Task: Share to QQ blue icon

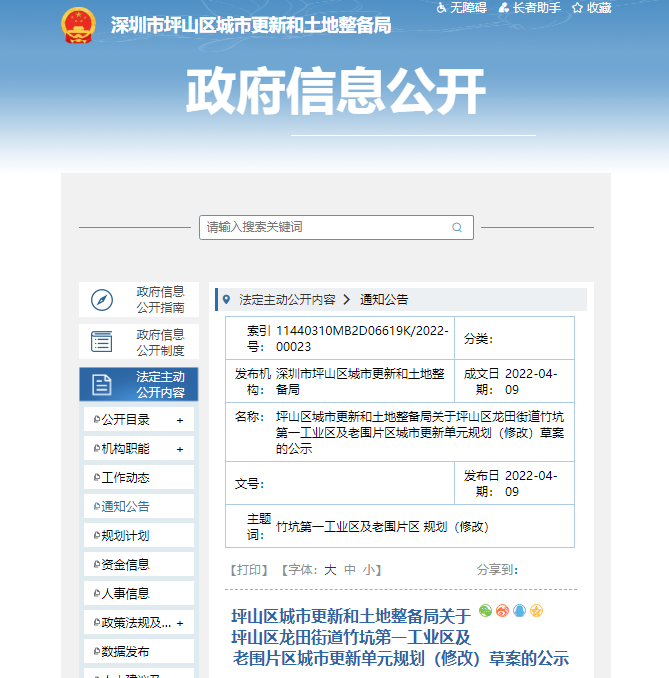Action: 519,611
